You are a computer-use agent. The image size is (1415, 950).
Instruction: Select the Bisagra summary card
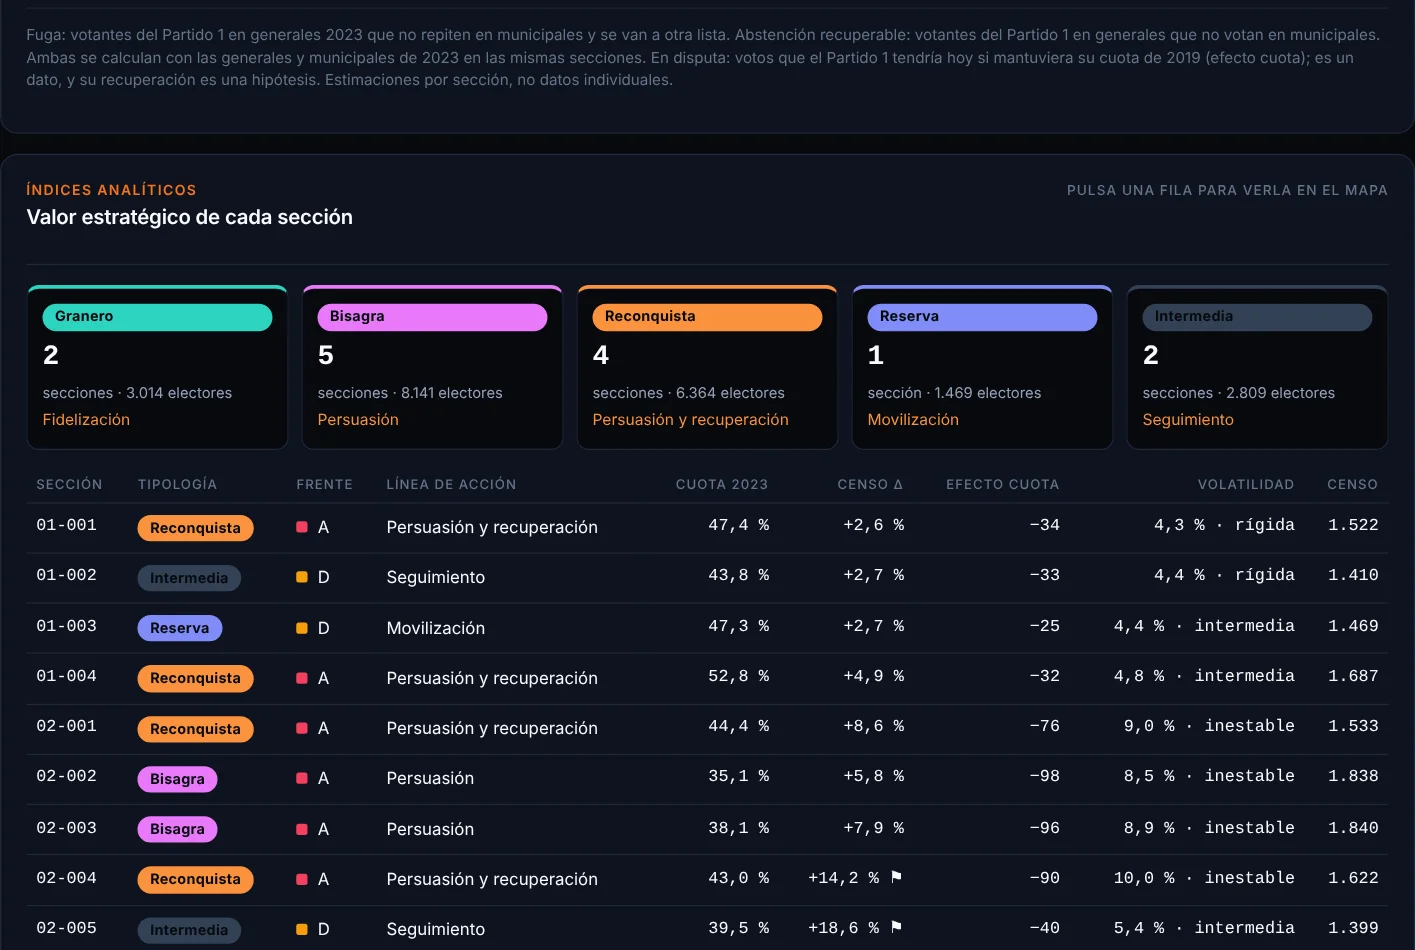[433, 367]
